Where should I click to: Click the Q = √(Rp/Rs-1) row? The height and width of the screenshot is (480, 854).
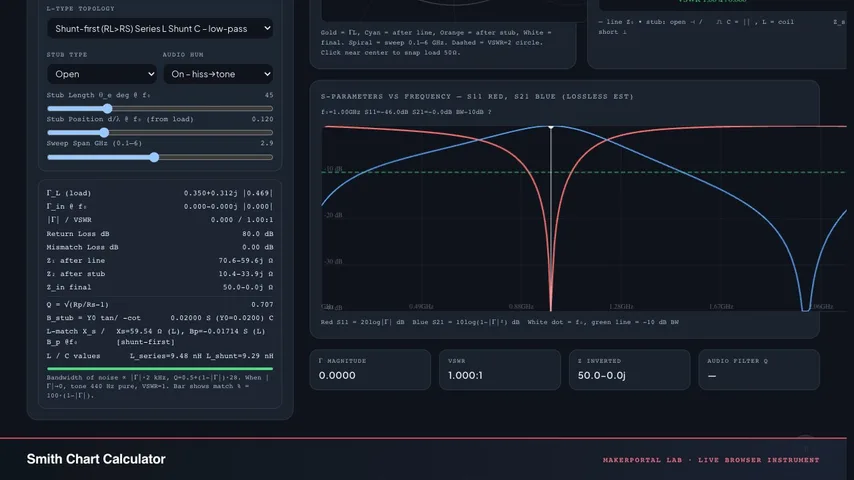[x=160, y=305]
